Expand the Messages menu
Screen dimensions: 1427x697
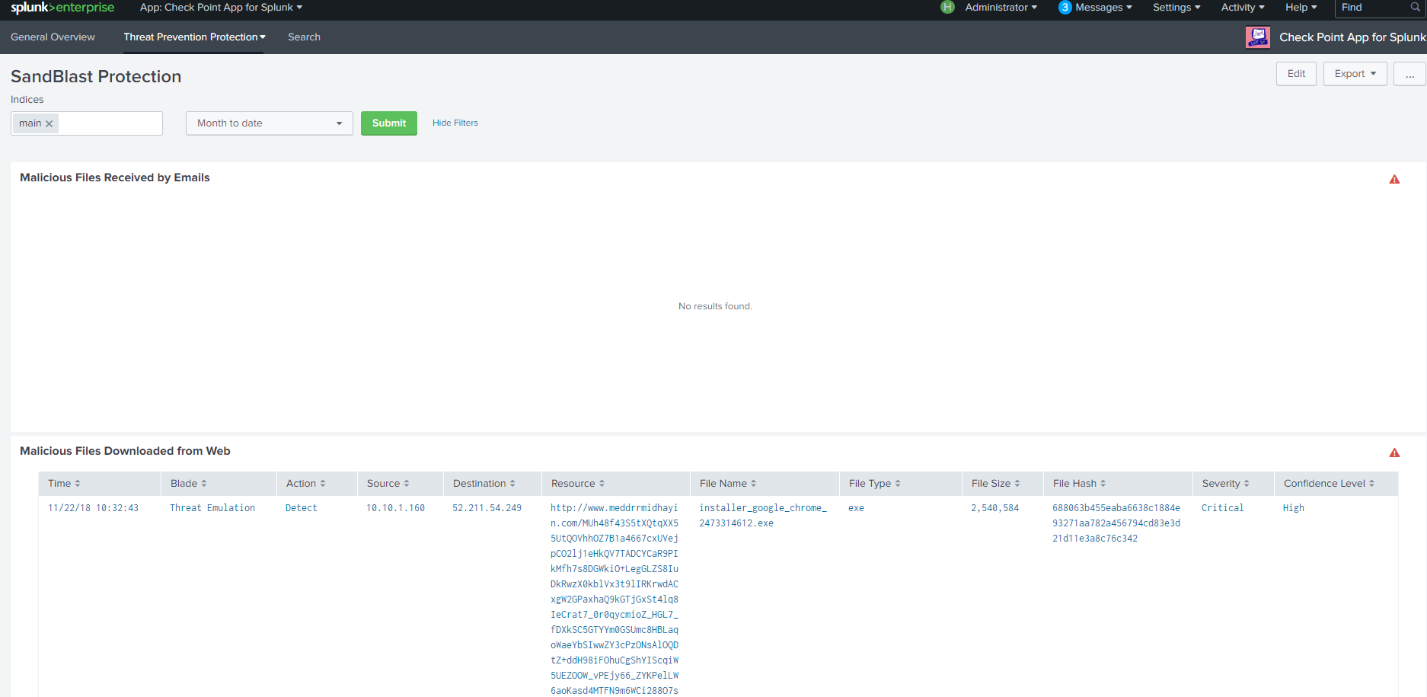click(1104, 7)
